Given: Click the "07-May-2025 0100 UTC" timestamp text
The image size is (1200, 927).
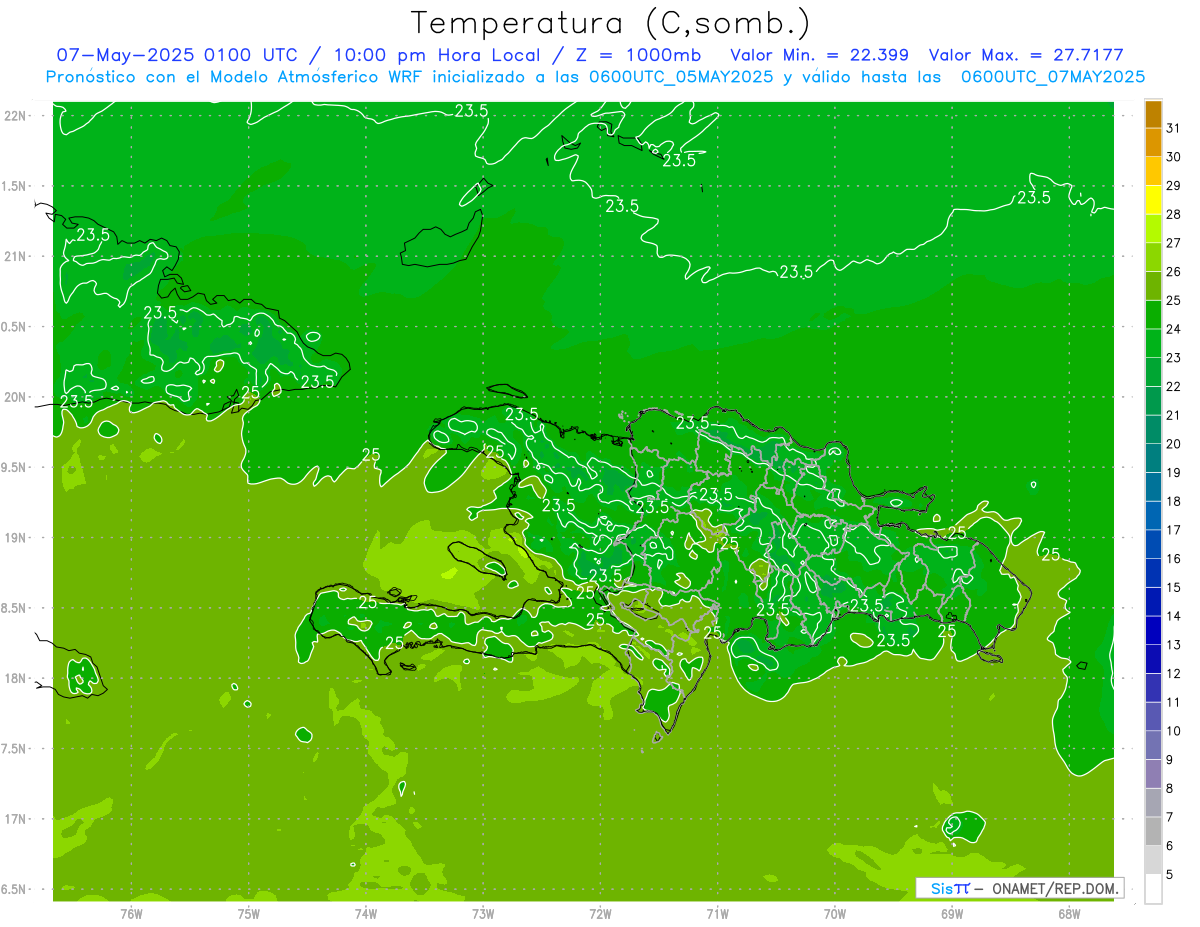Looking at the screenshot, I should 176,55.
